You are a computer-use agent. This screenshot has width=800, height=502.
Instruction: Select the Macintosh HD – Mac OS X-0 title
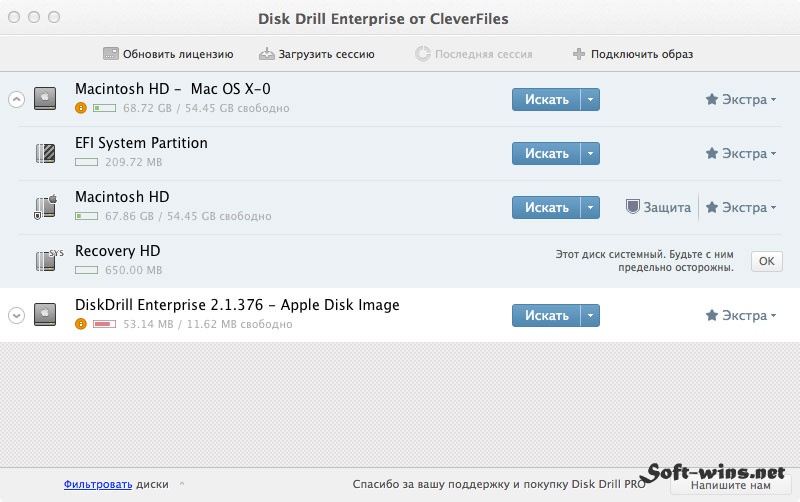tap(173, 88)
